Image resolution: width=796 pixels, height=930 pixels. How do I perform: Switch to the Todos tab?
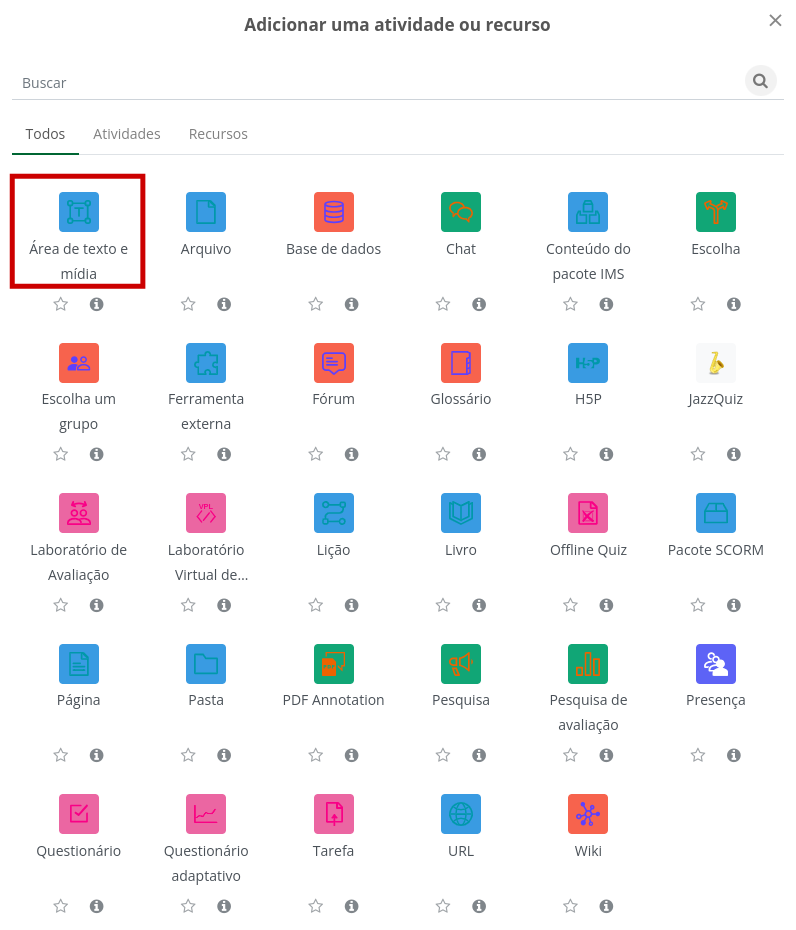point(45,134)
